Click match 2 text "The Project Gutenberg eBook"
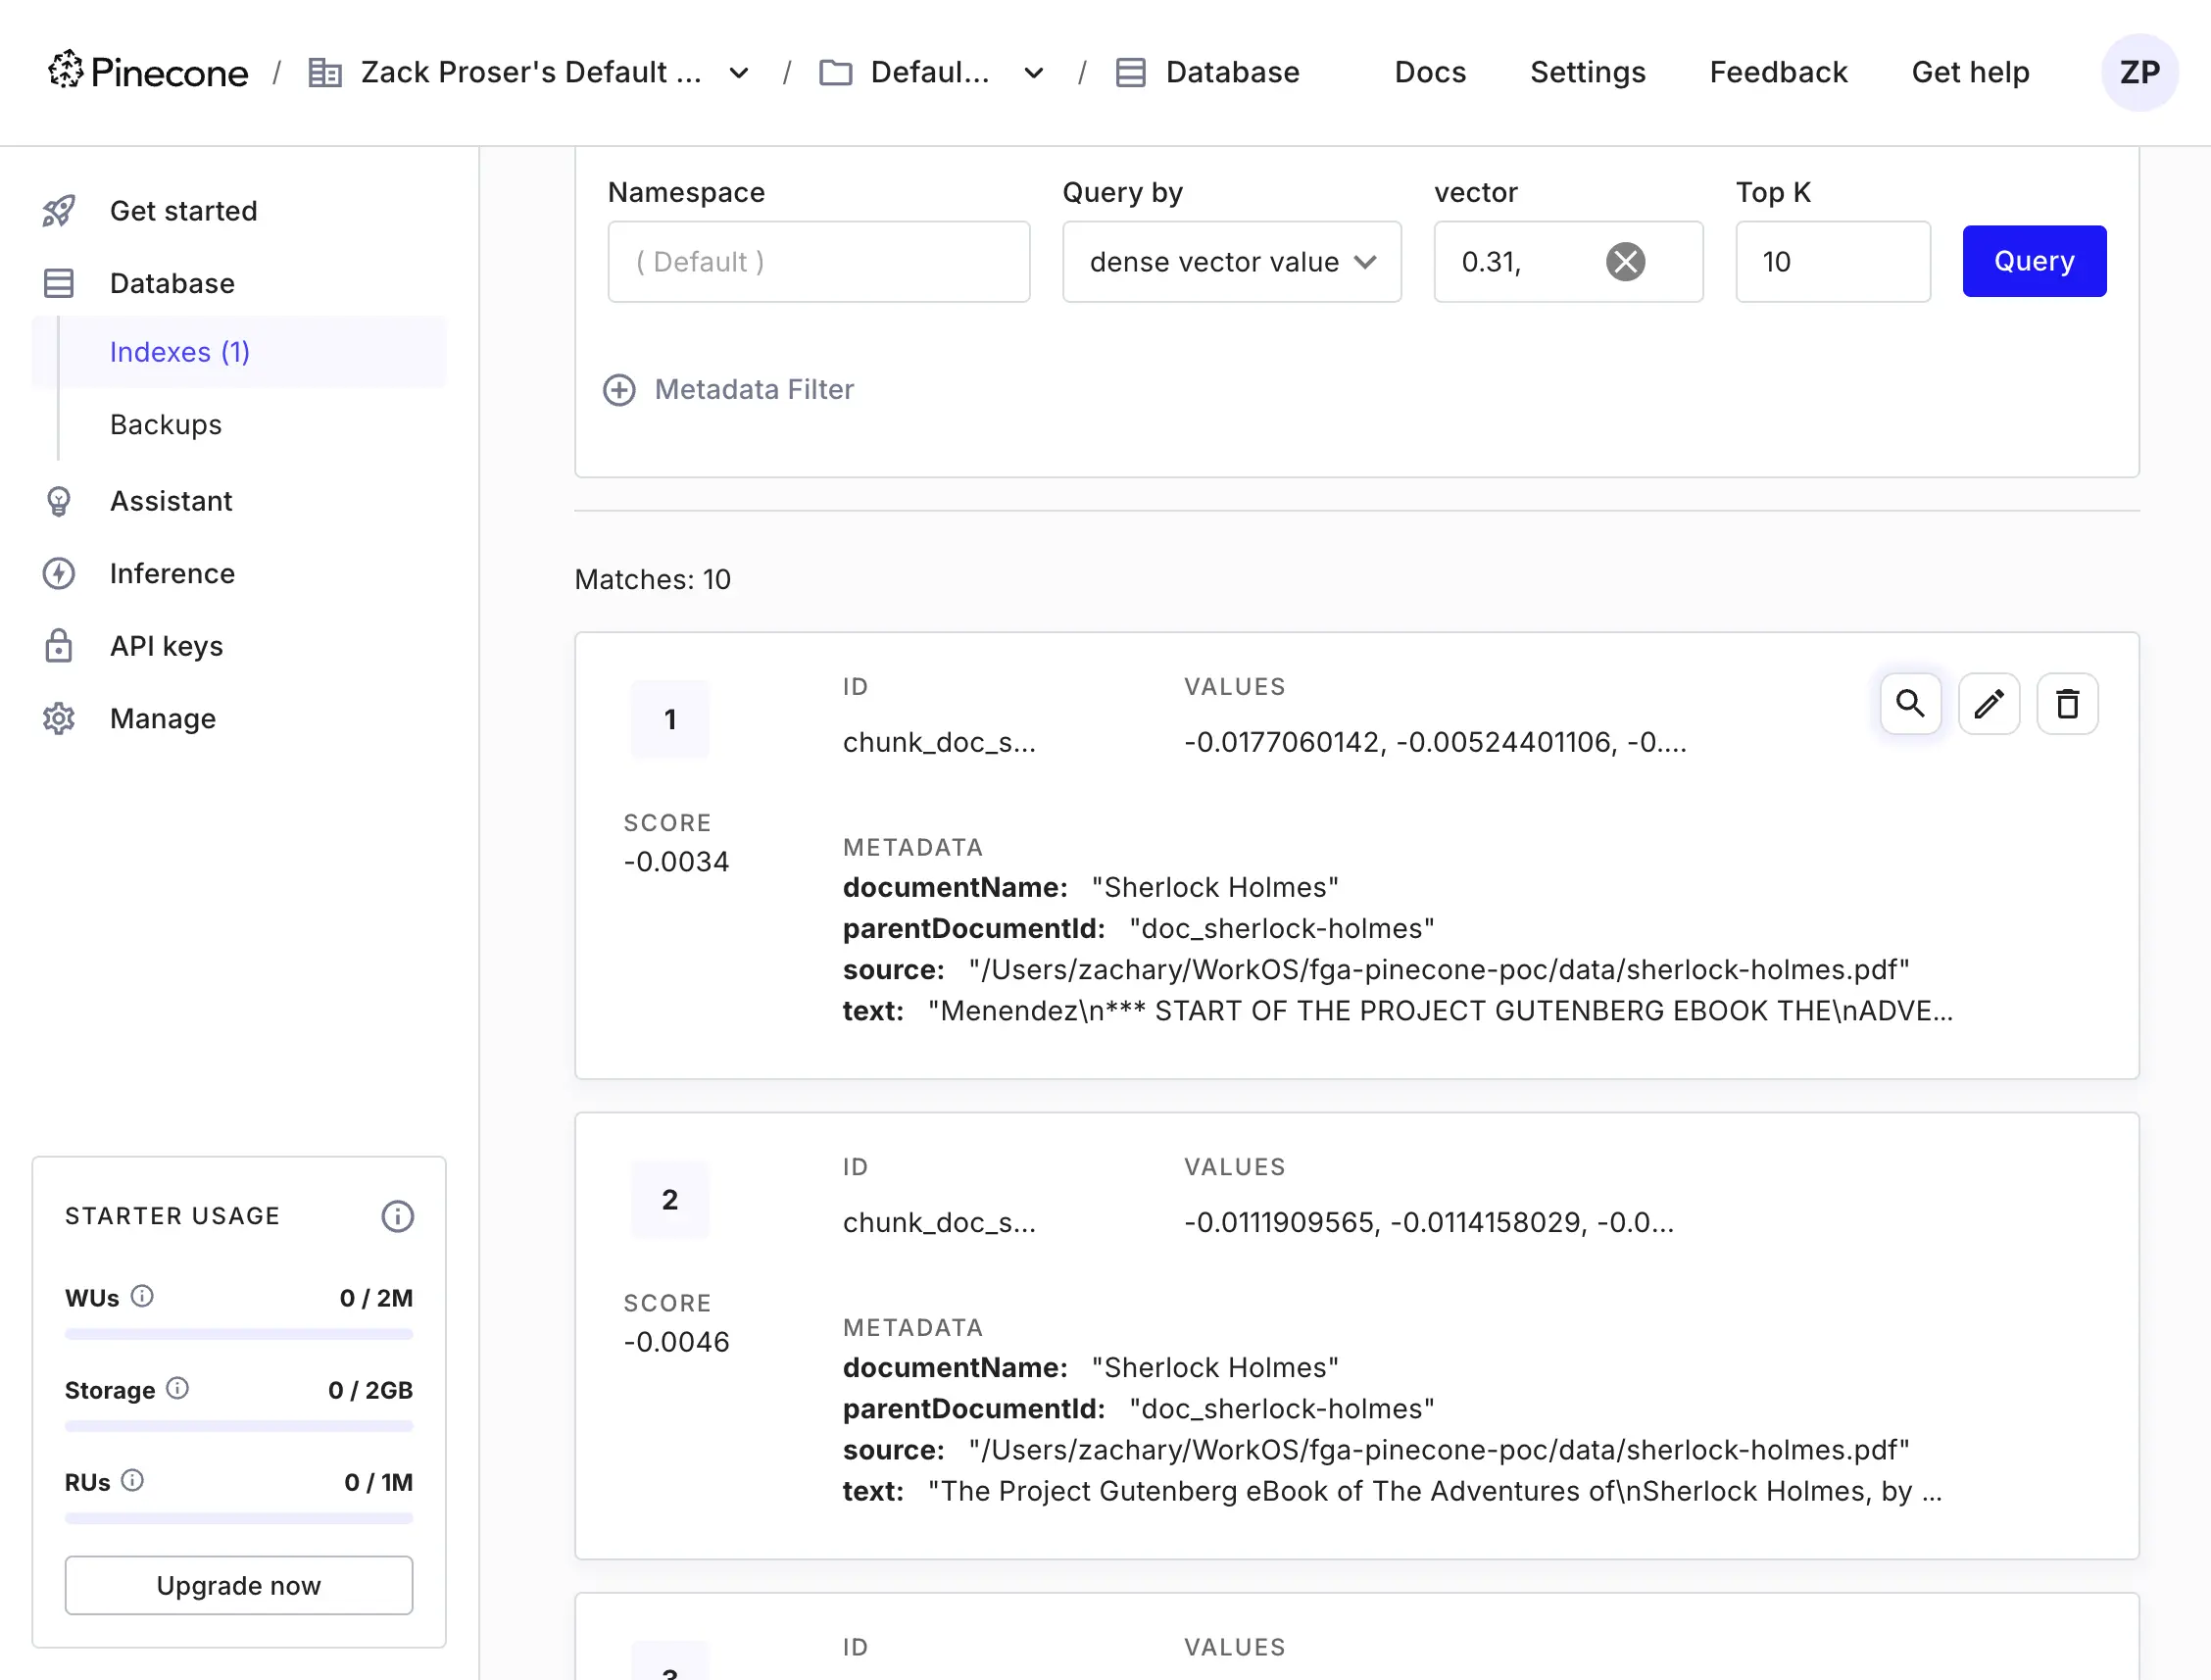Screen dimensions: 2211x1680 point(1435,1491)
